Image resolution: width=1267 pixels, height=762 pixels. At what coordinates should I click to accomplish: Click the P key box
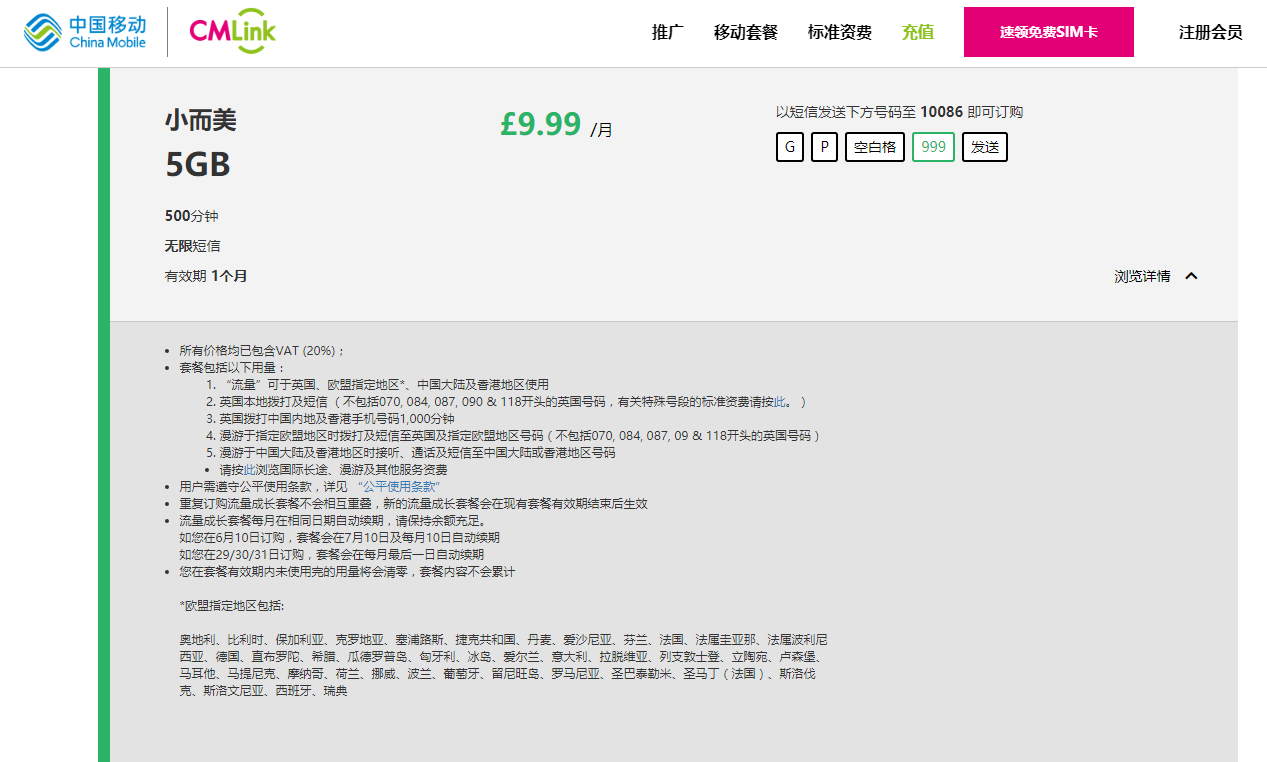pos(824,147)
